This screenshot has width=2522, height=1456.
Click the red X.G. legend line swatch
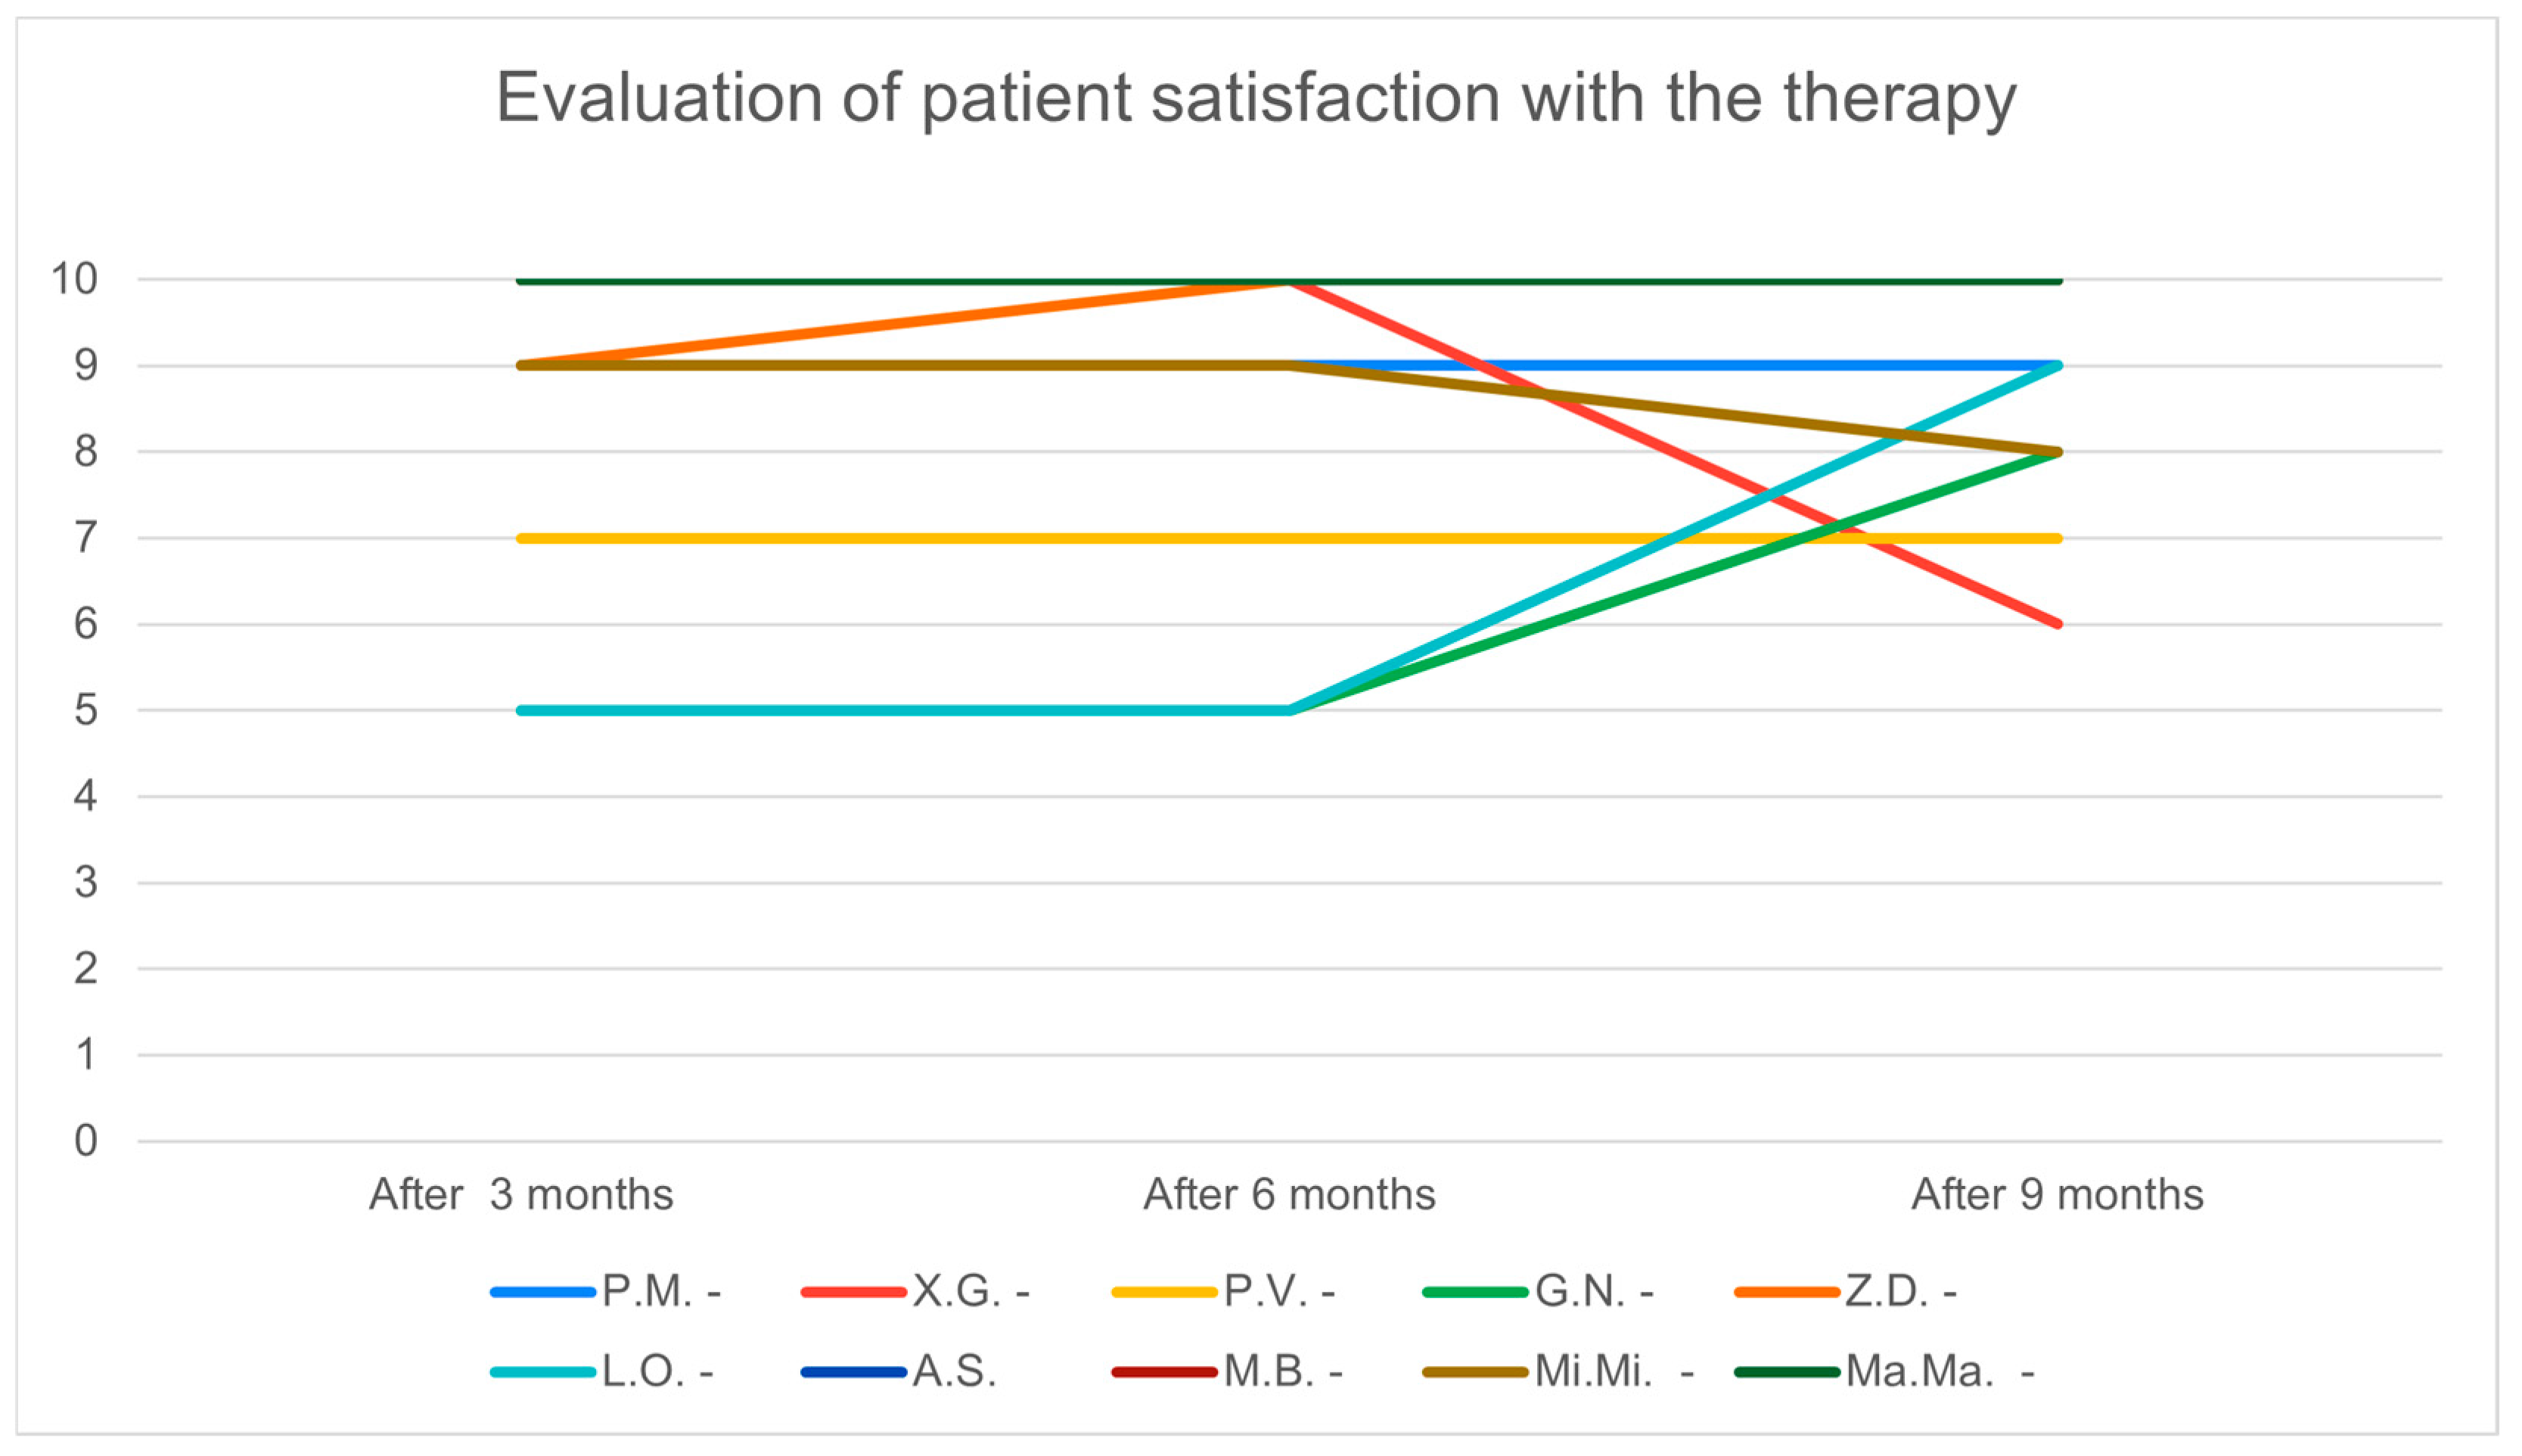pyautogui.click(x=853, y=1293)
